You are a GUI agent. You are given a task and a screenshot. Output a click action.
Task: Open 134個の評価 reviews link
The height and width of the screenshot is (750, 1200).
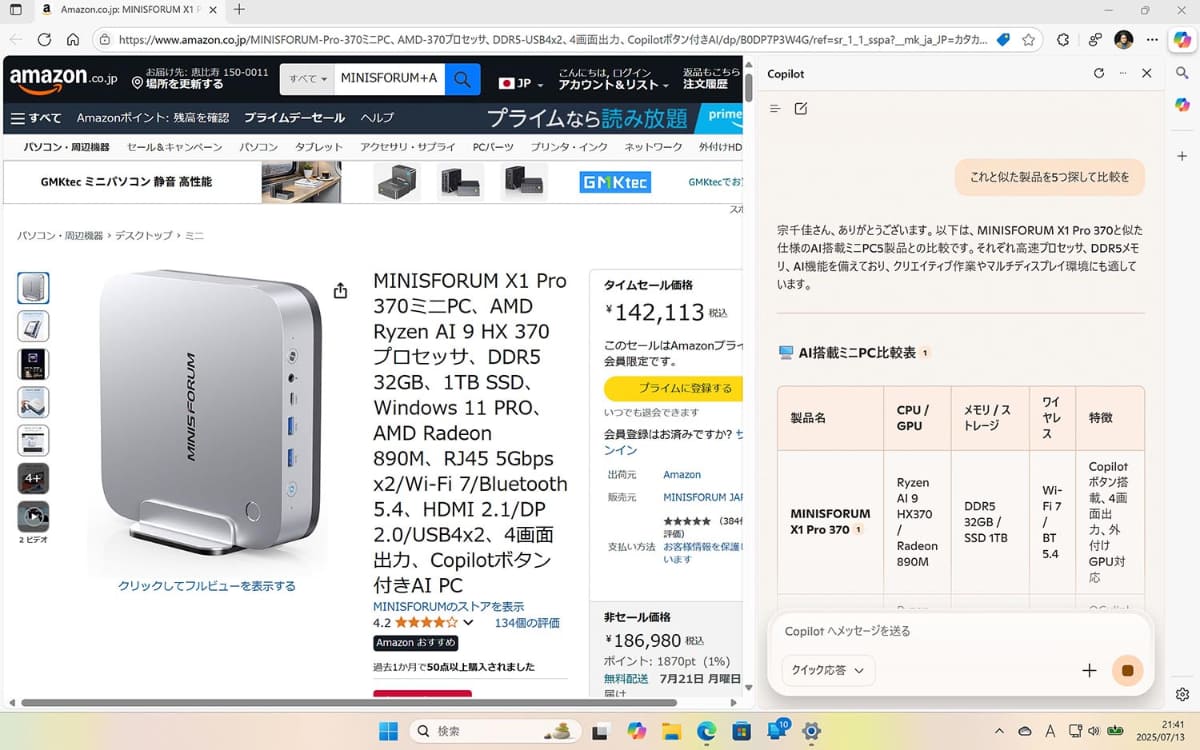pyautogui.click(x=527, y=622)
